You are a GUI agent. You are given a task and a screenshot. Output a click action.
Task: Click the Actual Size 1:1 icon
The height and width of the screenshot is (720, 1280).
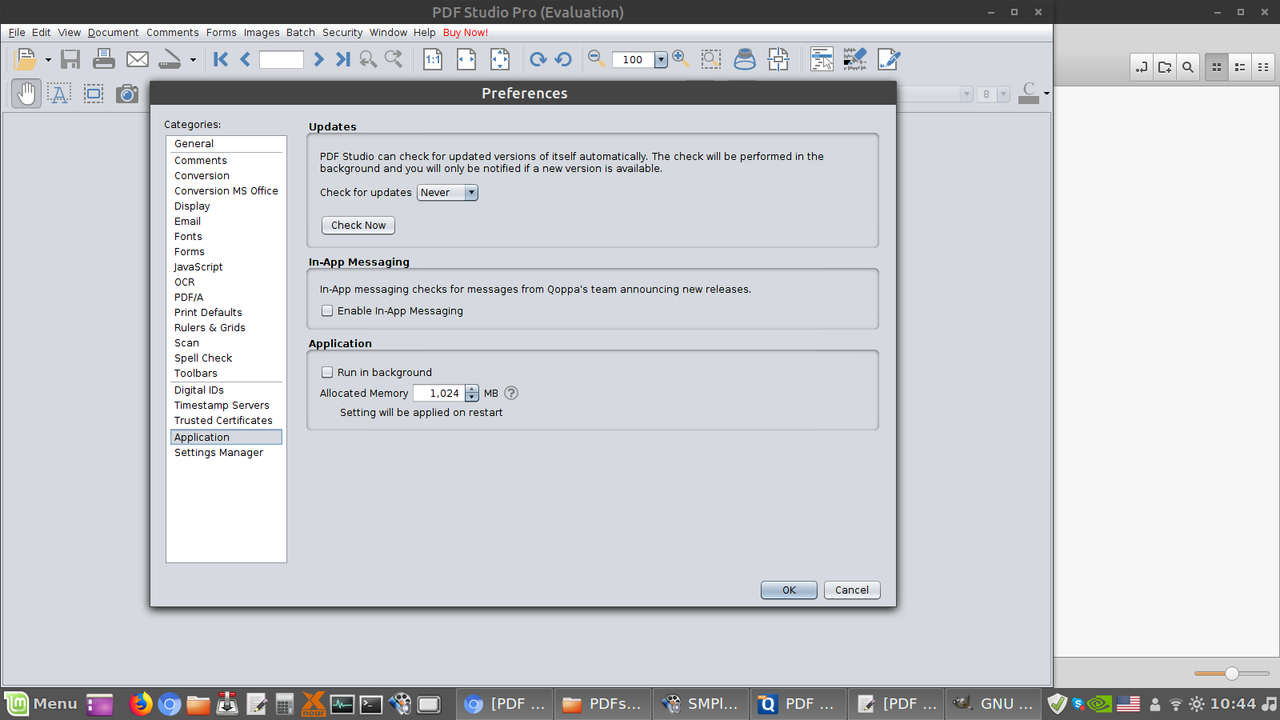pyautogui.click(x=433, y=59)
